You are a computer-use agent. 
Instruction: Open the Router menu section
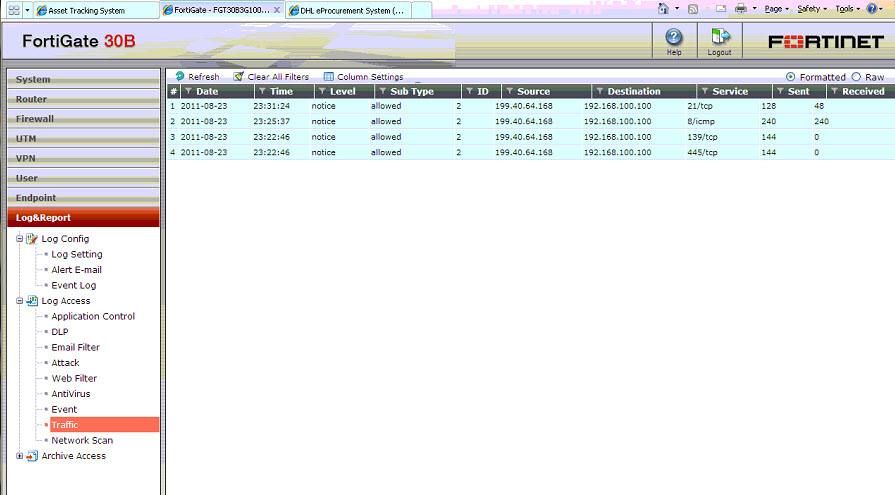(83, 99)
